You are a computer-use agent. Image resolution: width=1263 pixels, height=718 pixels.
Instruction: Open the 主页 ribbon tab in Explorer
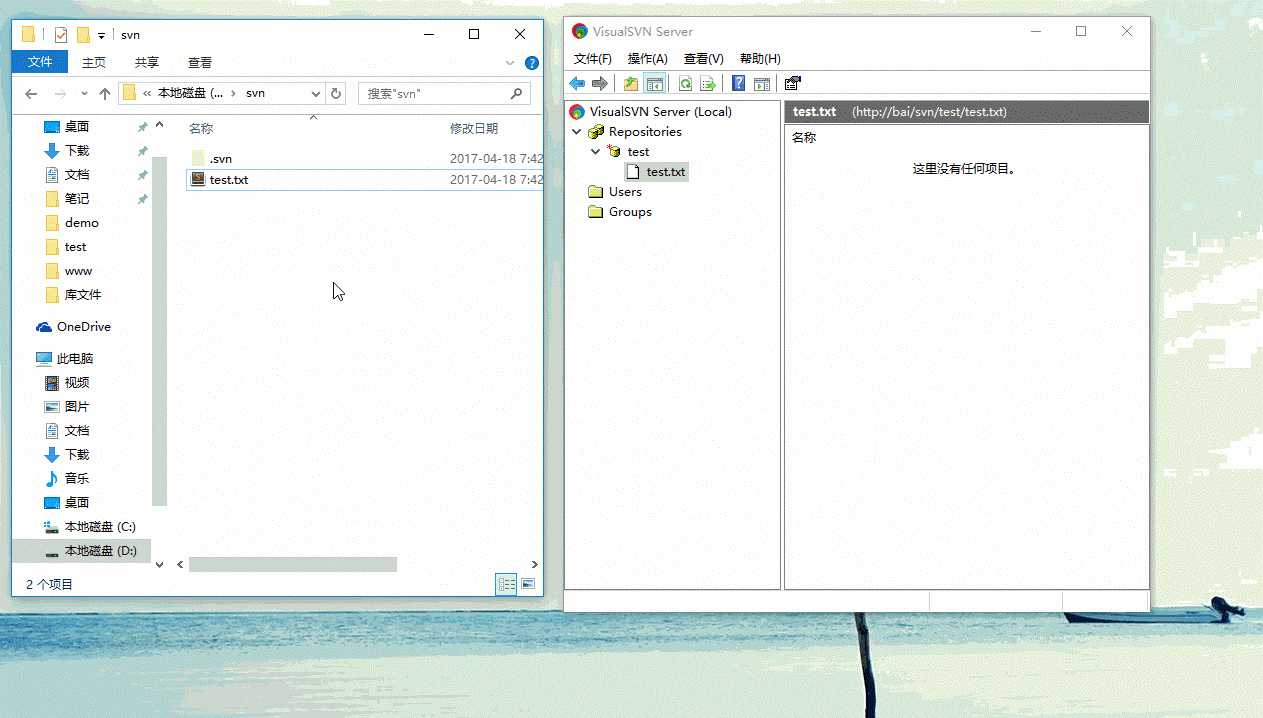pyautogui.click(x=94, y=62)
